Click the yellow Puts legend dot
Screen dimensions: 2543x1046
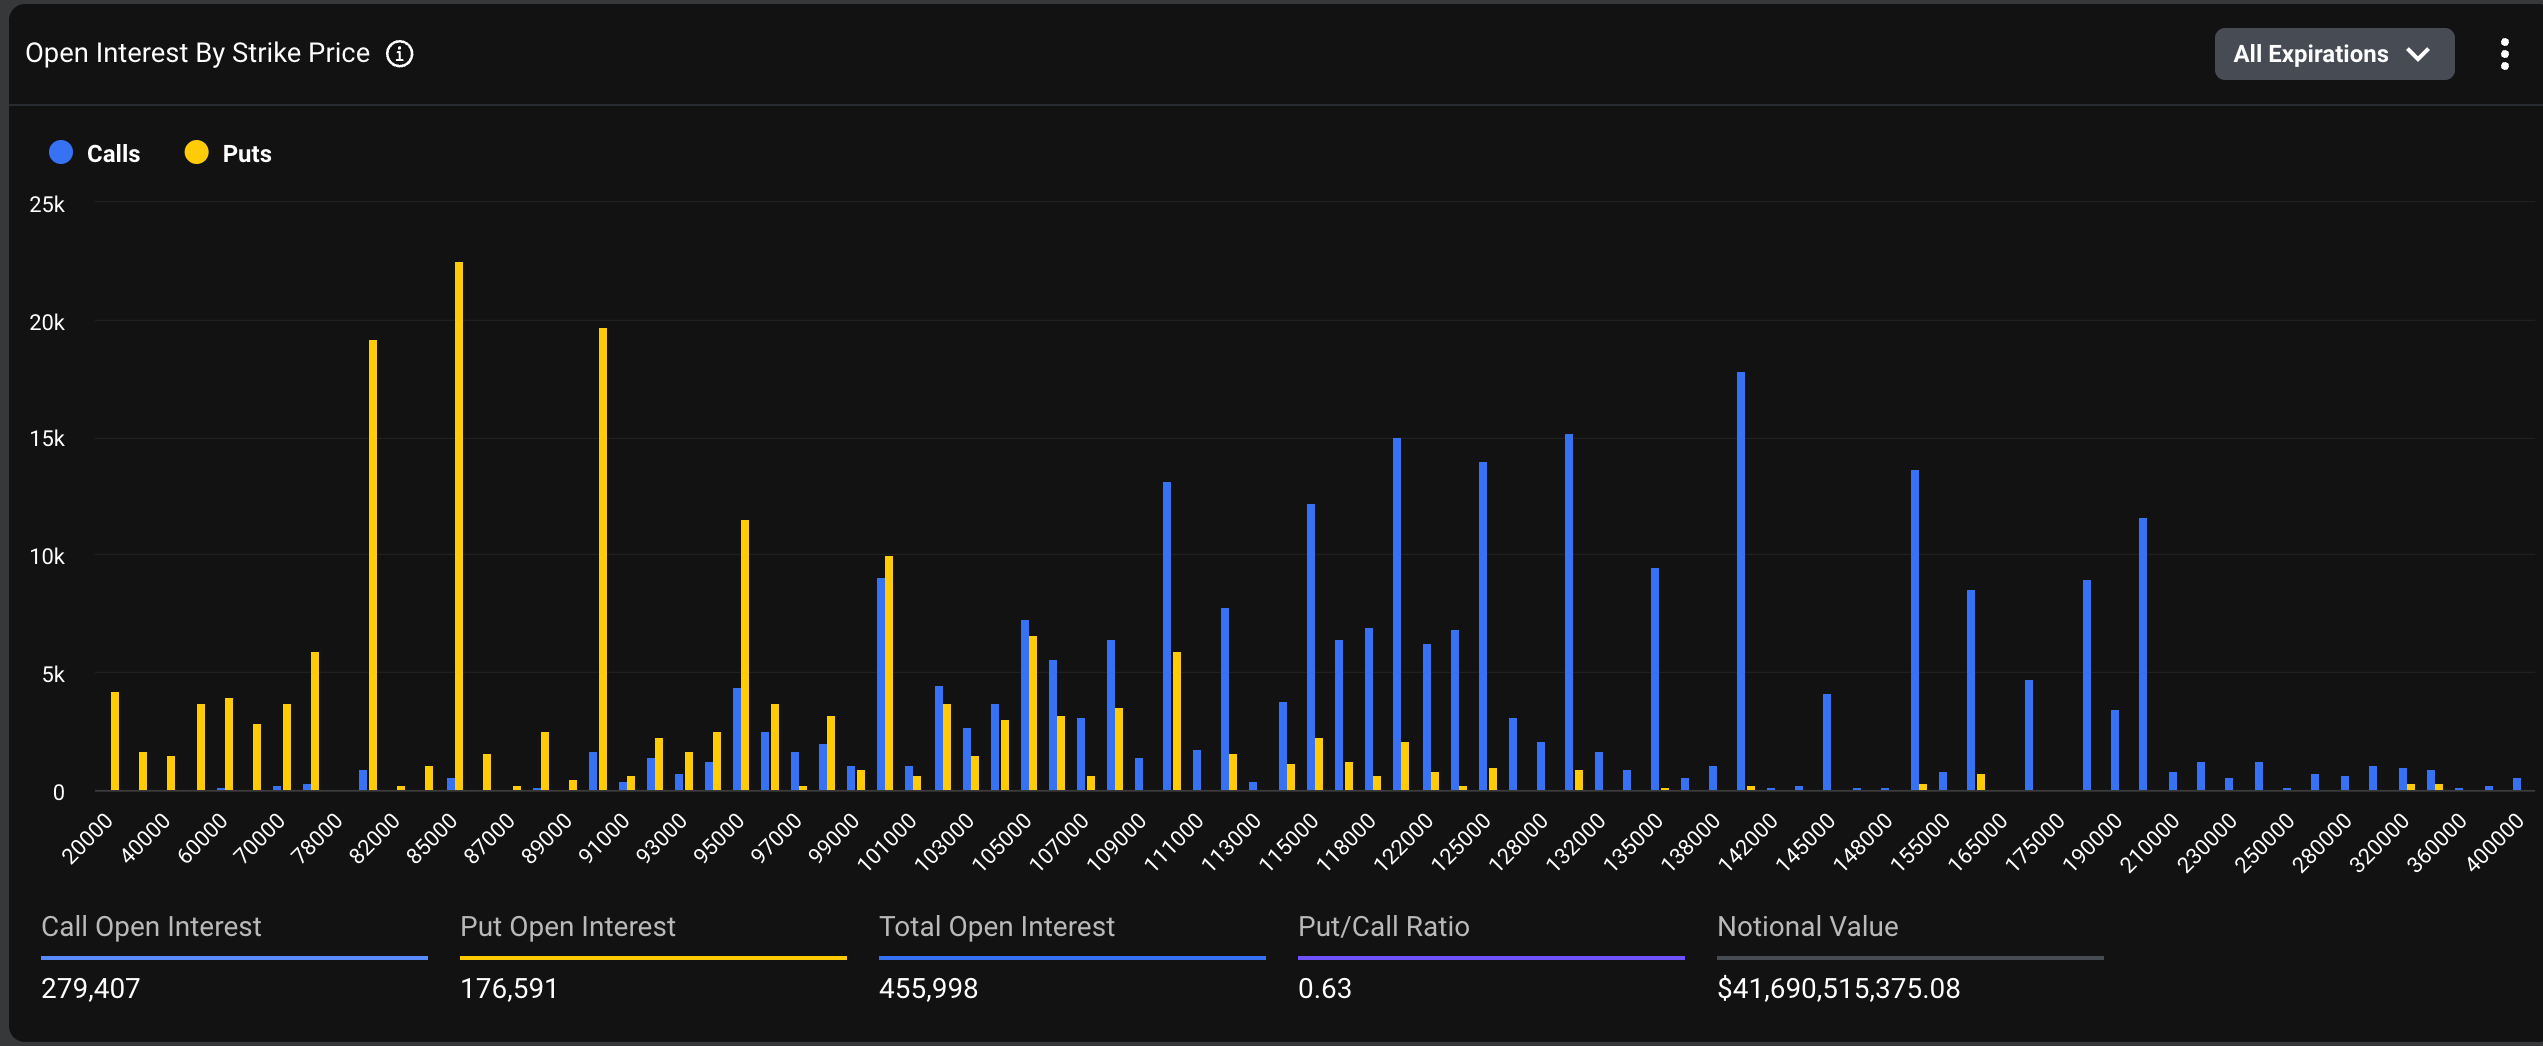click(196, 152)
